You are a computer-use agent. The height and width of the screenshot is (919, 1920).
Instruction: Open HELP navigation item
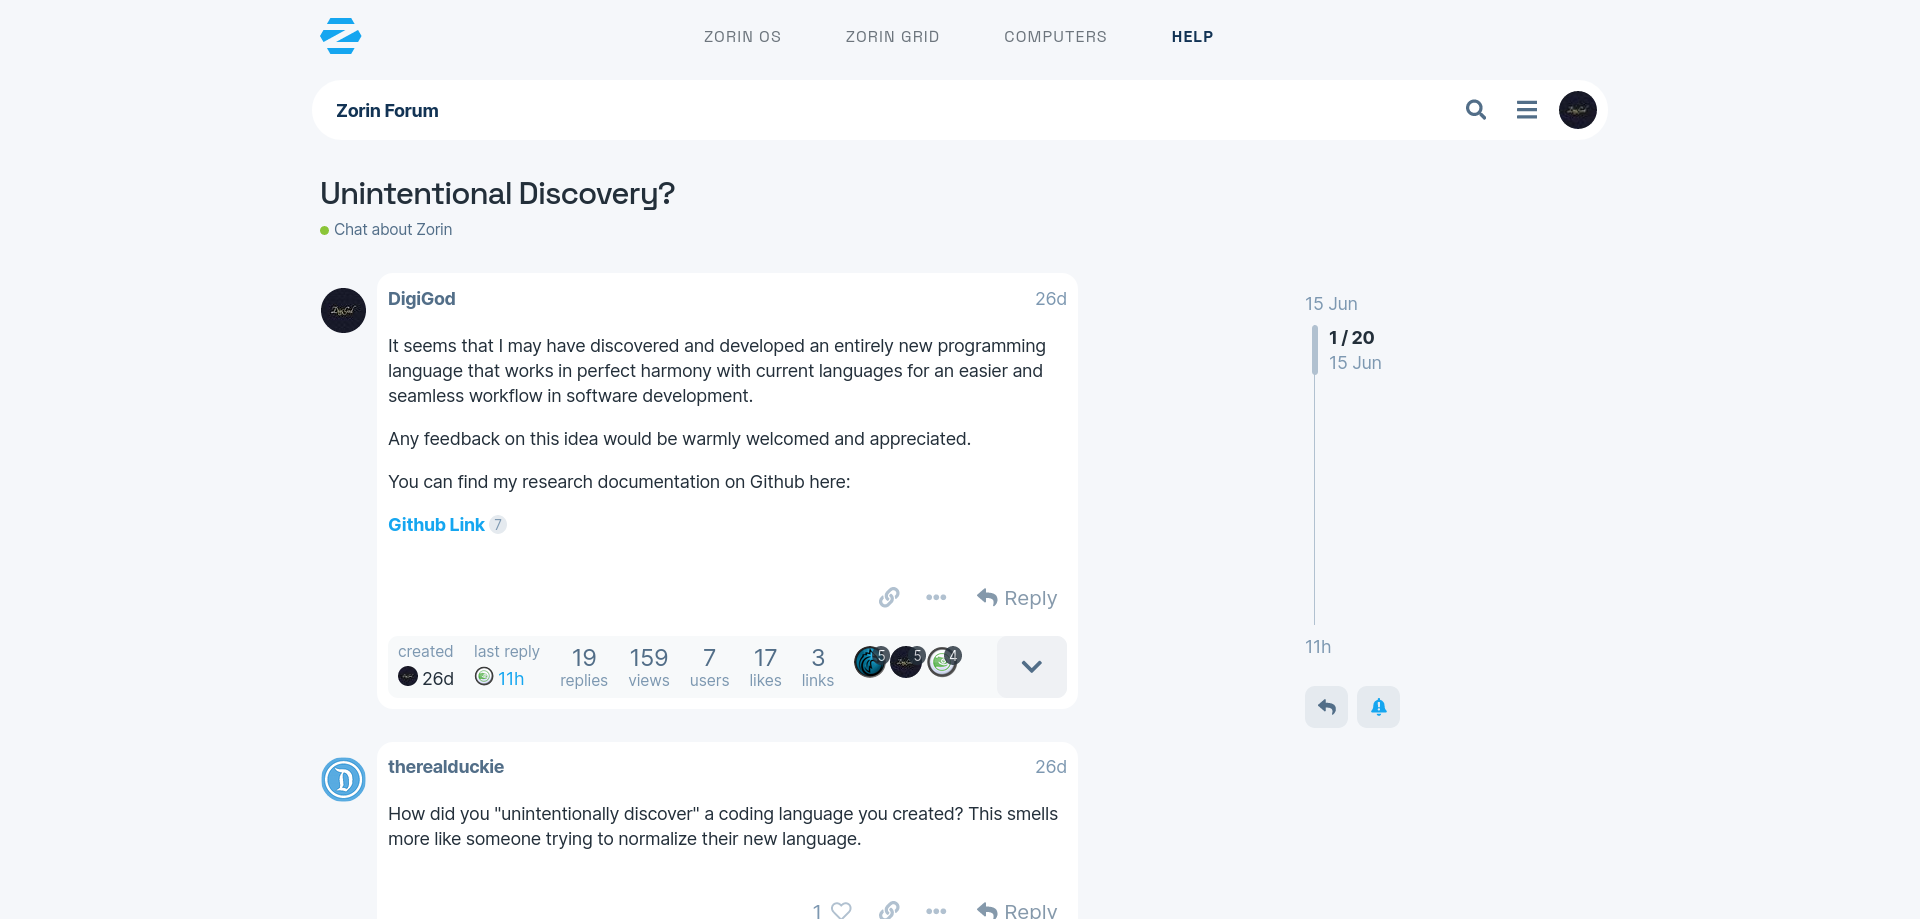(x=1192, y=37)
